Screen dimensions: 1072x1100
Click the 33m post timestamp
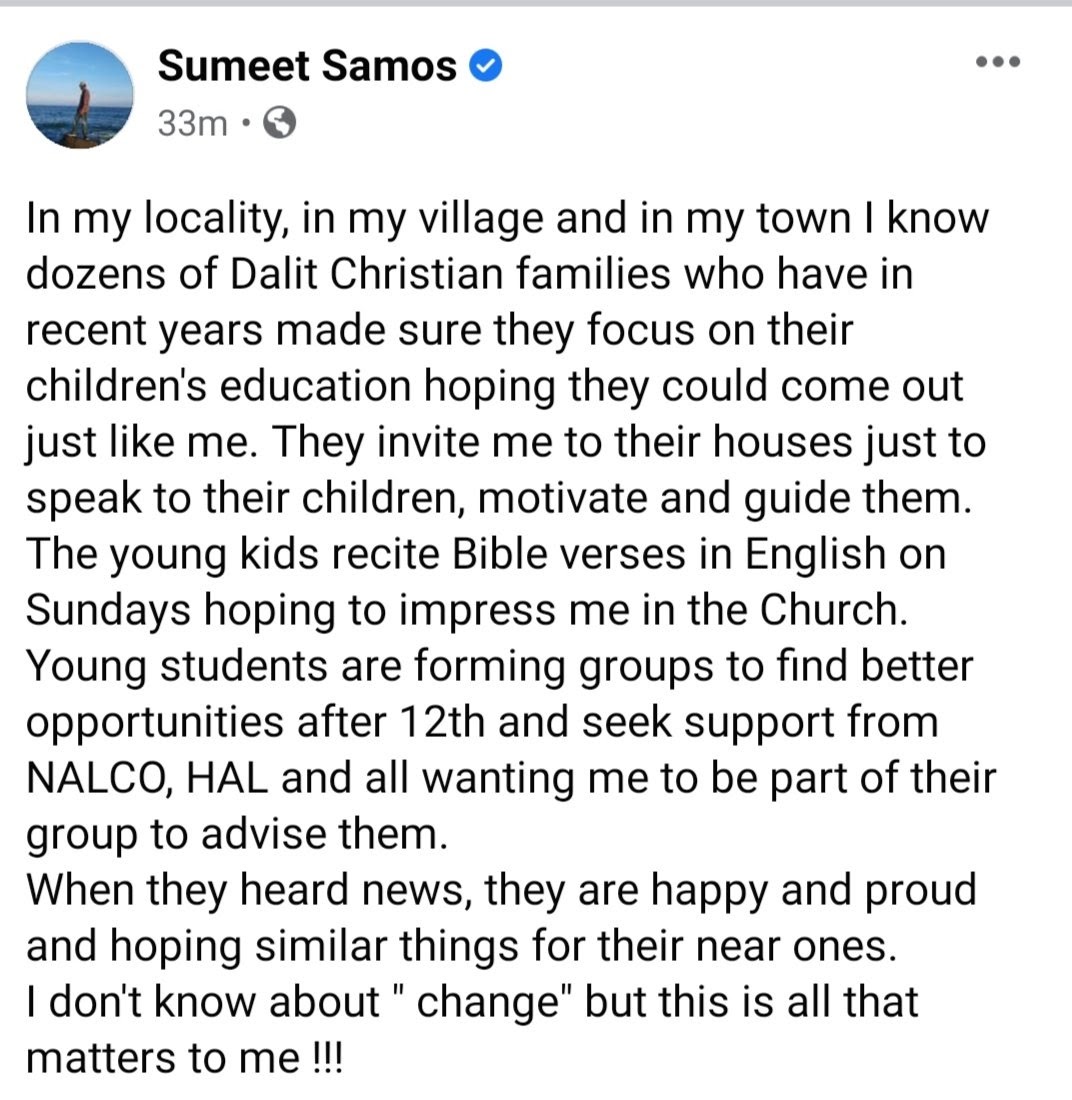click(x=191, y=124)
